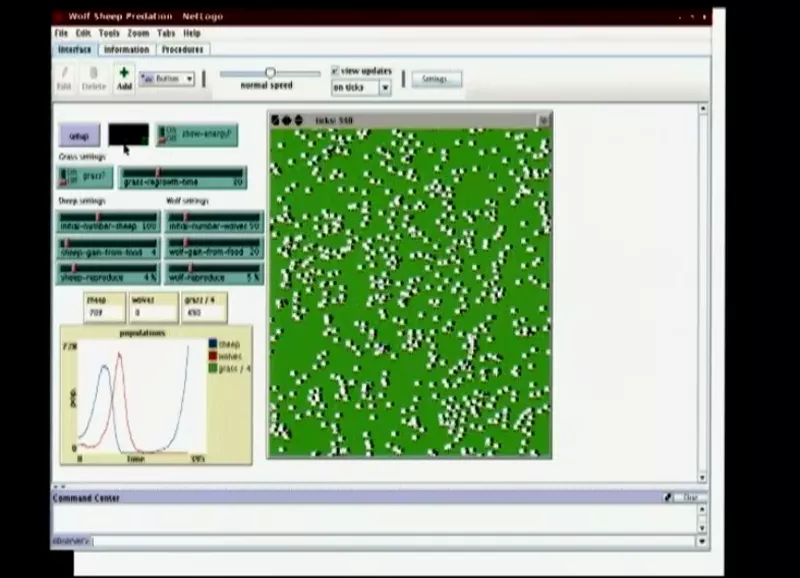Click the first view control icon beside ticks
Screen dimensions: 800x578
[x=276, y=121]
